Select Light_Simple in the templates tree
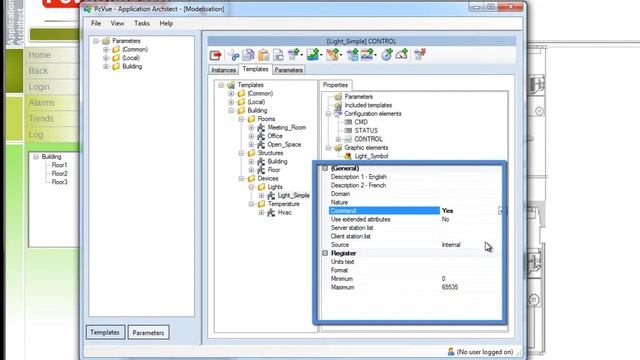 [x=293, y=196]
